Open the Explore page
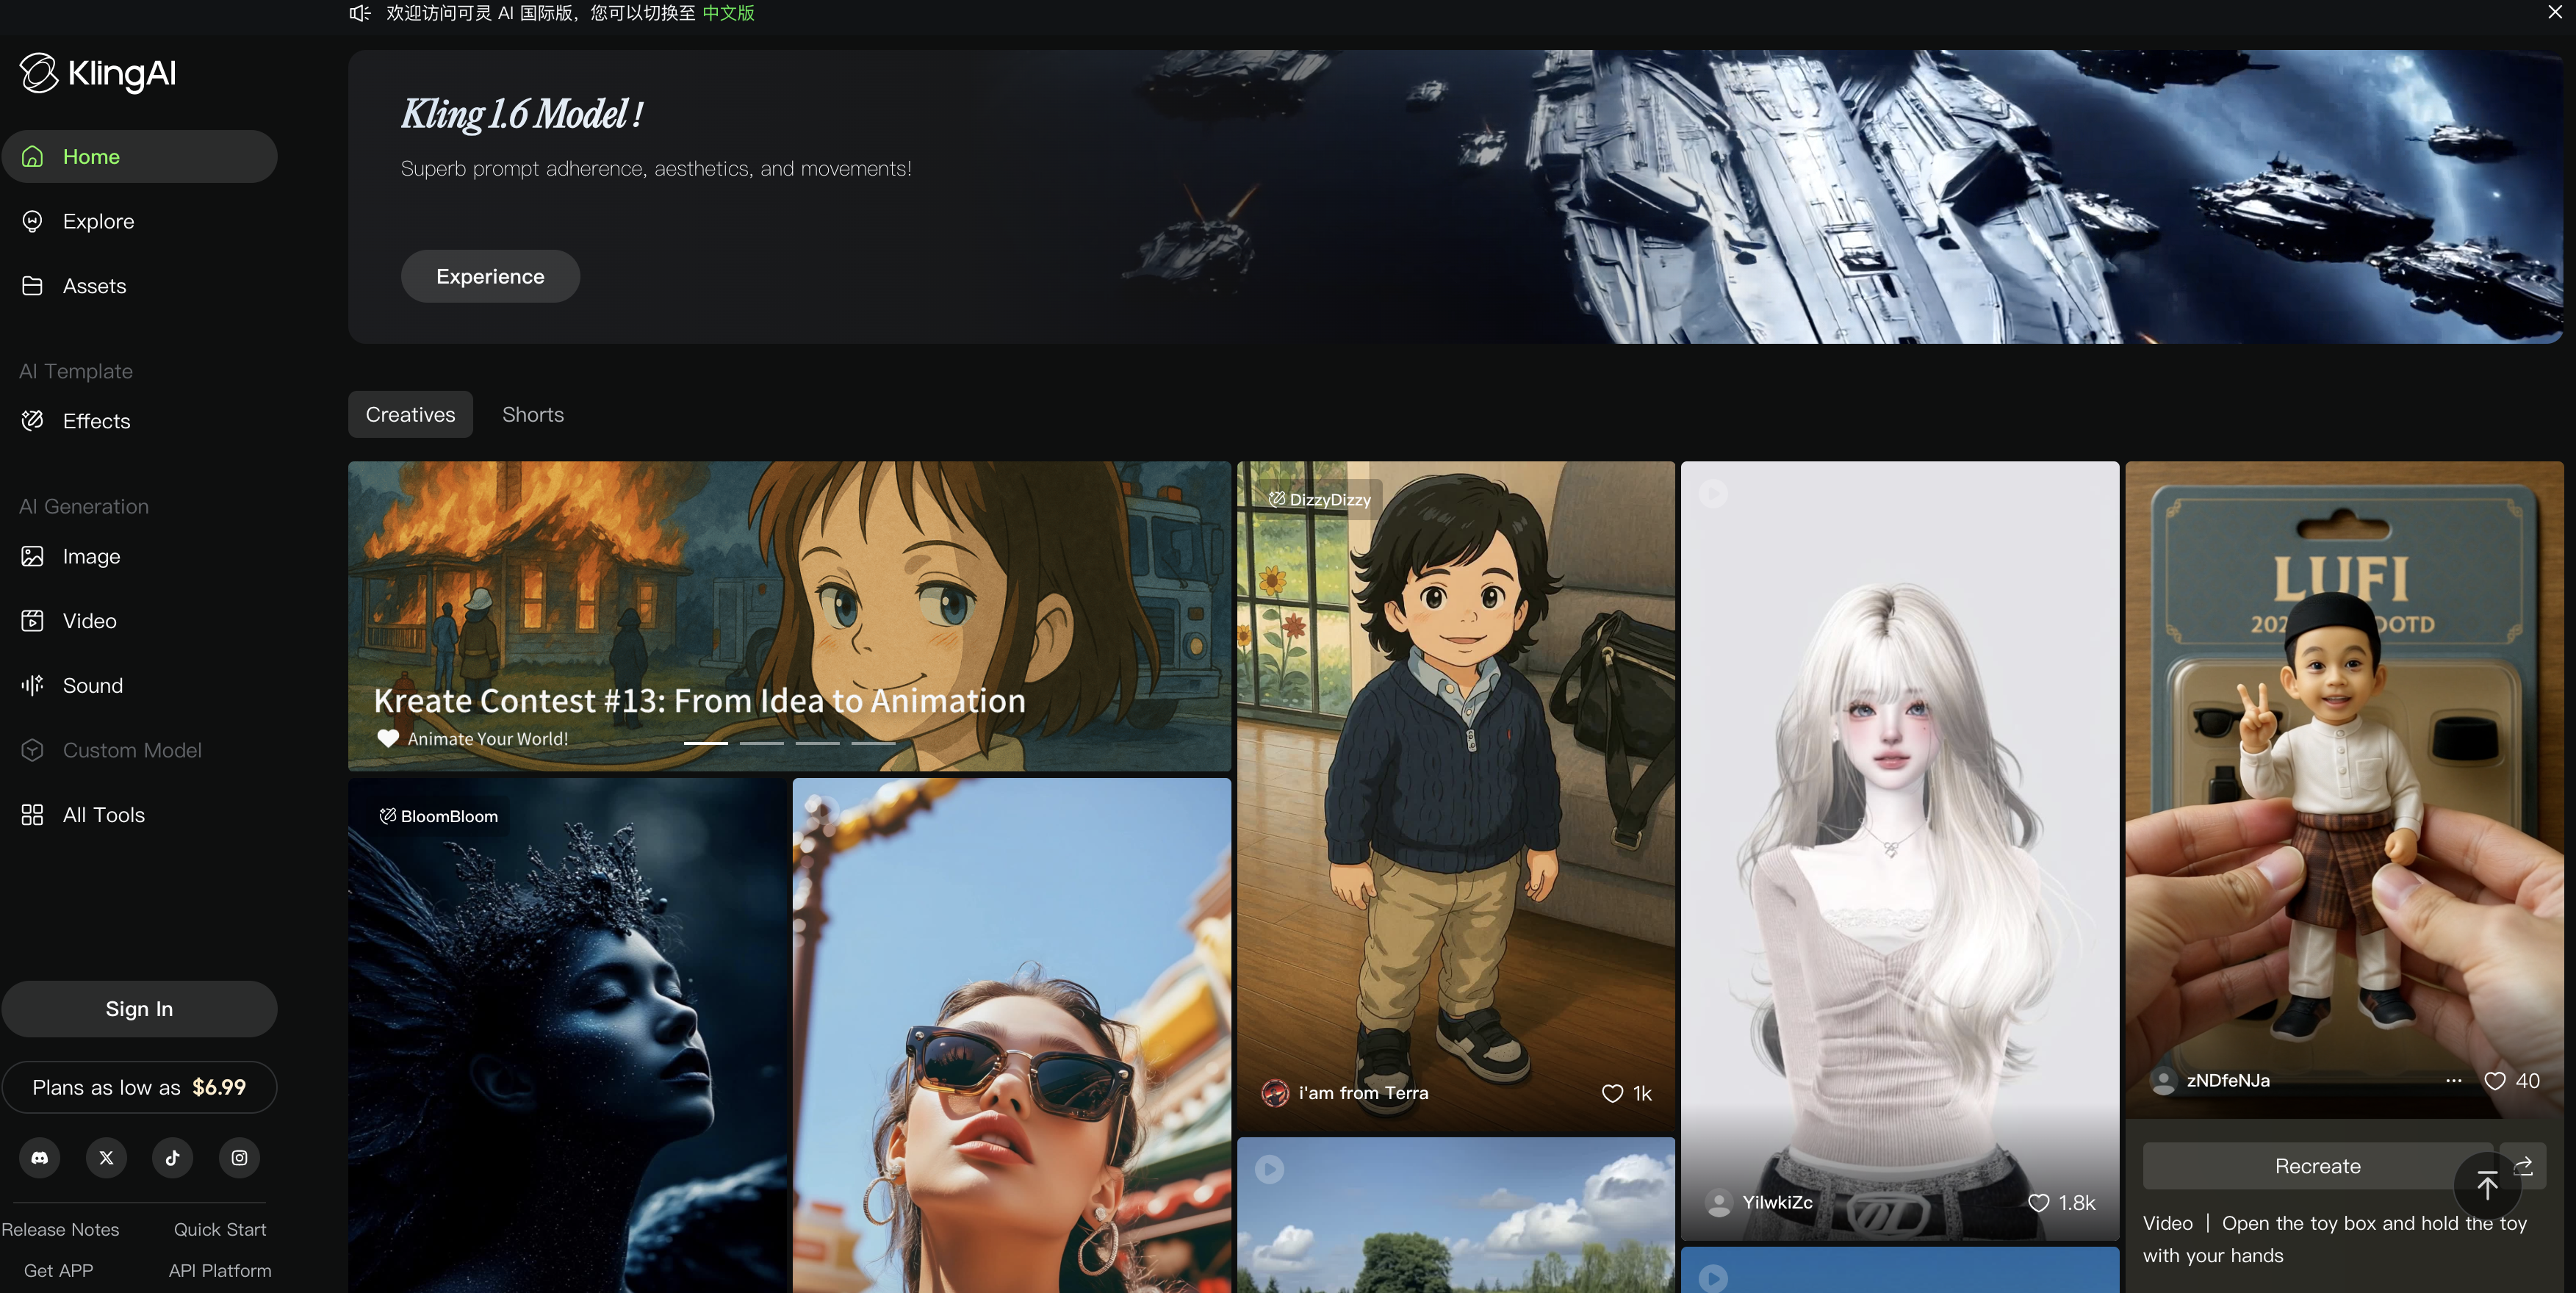Image resolution: width=2576 pixels, height=1293 pixels. pos(98,221)
